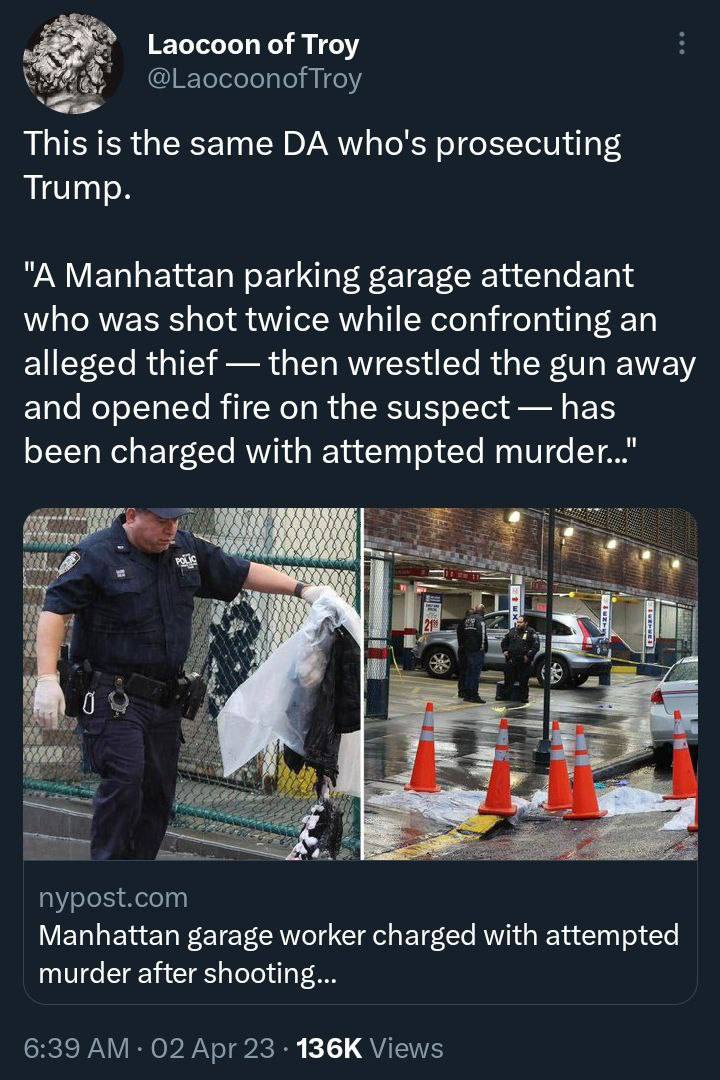The width and height of the screenshot is (720, 1080).
Task: Click the 02 Apr 23 date
Action: pos(212,1048)
